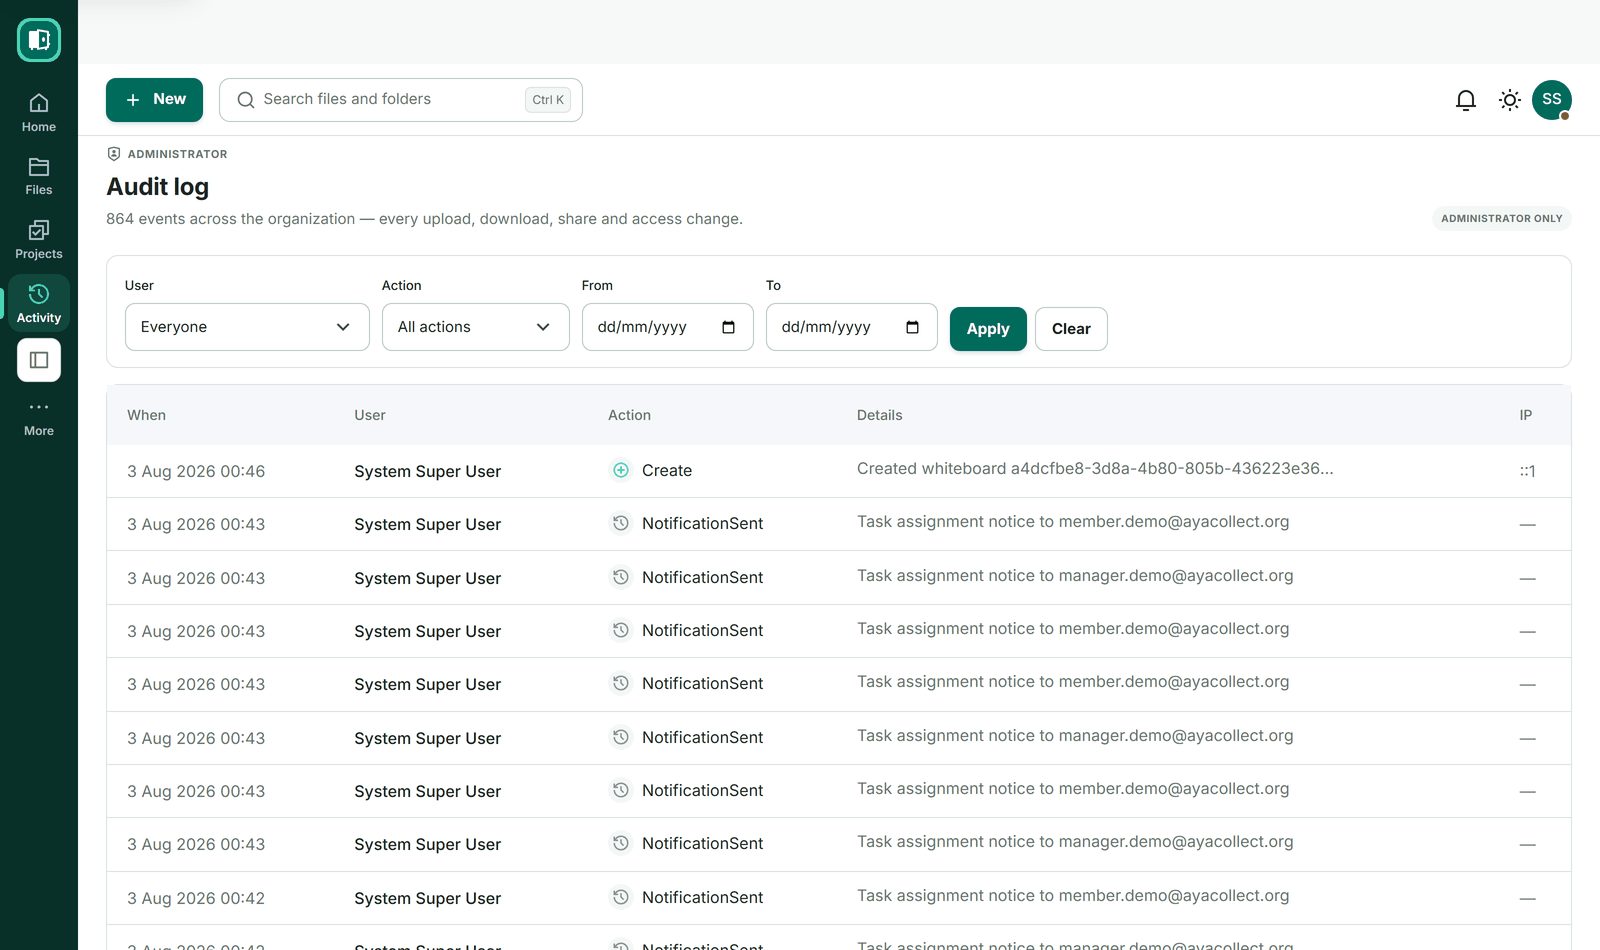Open the SS user avatar menu
1600x950 pixels.
[x=1552, y=100]
